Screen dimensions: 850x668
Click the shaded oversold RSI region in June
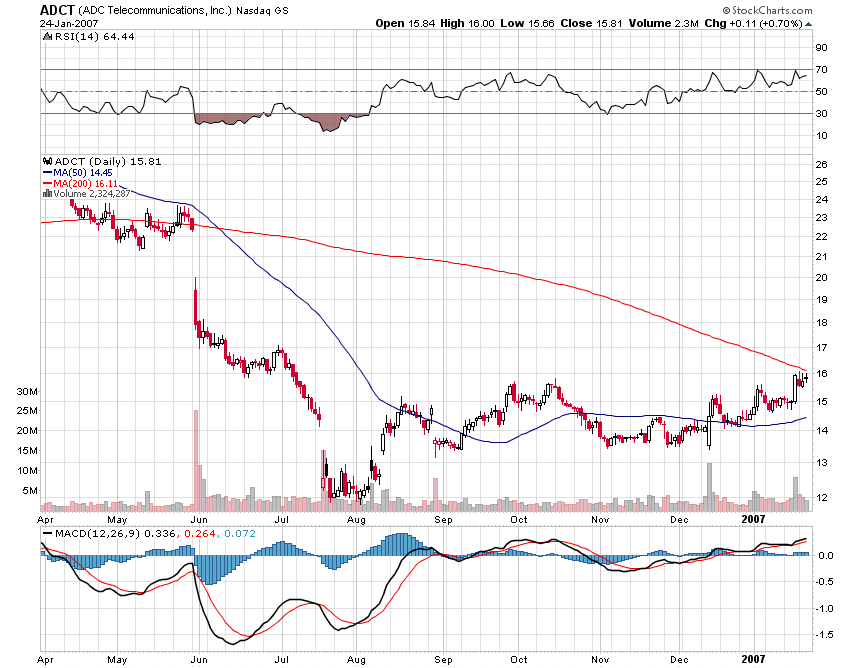(228, 119)
